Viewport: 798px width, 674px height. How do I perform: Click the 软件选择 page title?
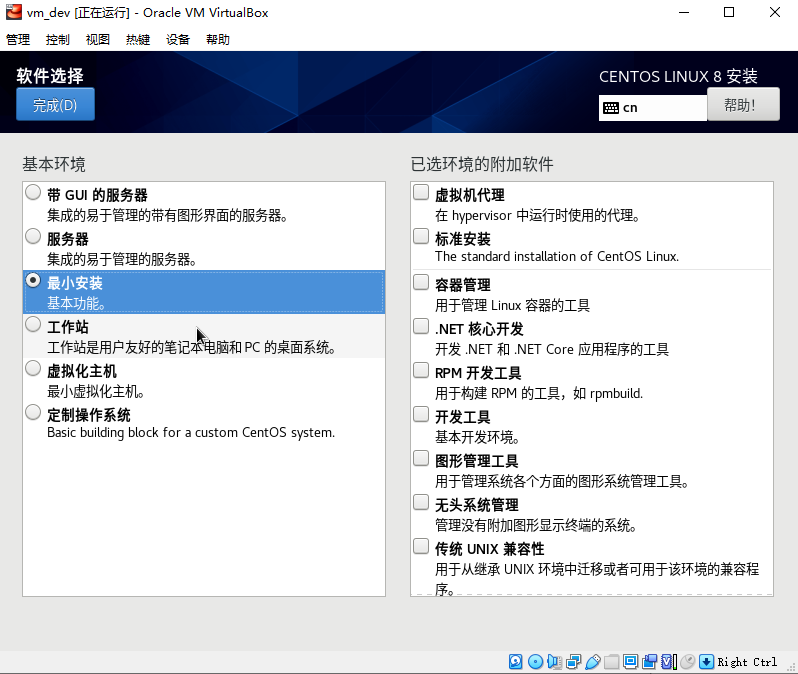pyautogui.click(x=50, y=76)
